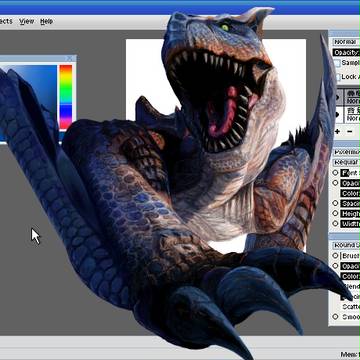The image size is (360, 360).
Task: Remove layer with the minus button
Action: coord(349,132)
